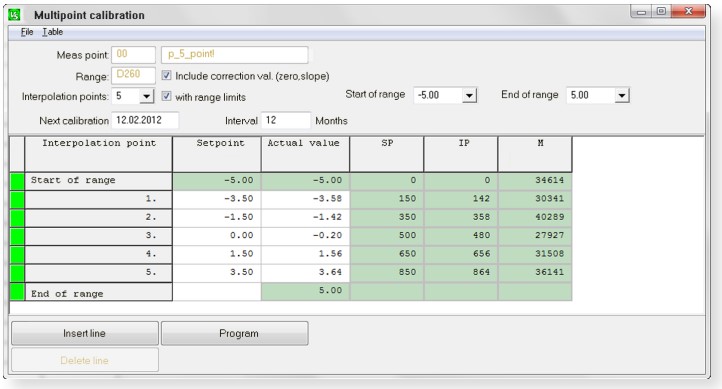Click the Insert line button
722x389 pixels.
tap(85, 333)
